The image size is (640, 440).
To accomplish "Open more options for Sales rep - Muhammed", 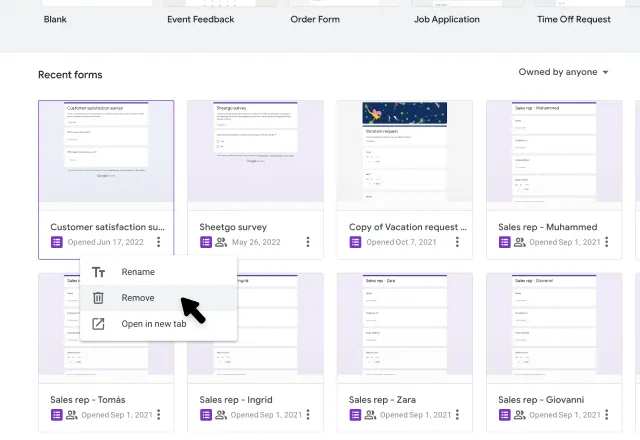I will click(607, 242).
